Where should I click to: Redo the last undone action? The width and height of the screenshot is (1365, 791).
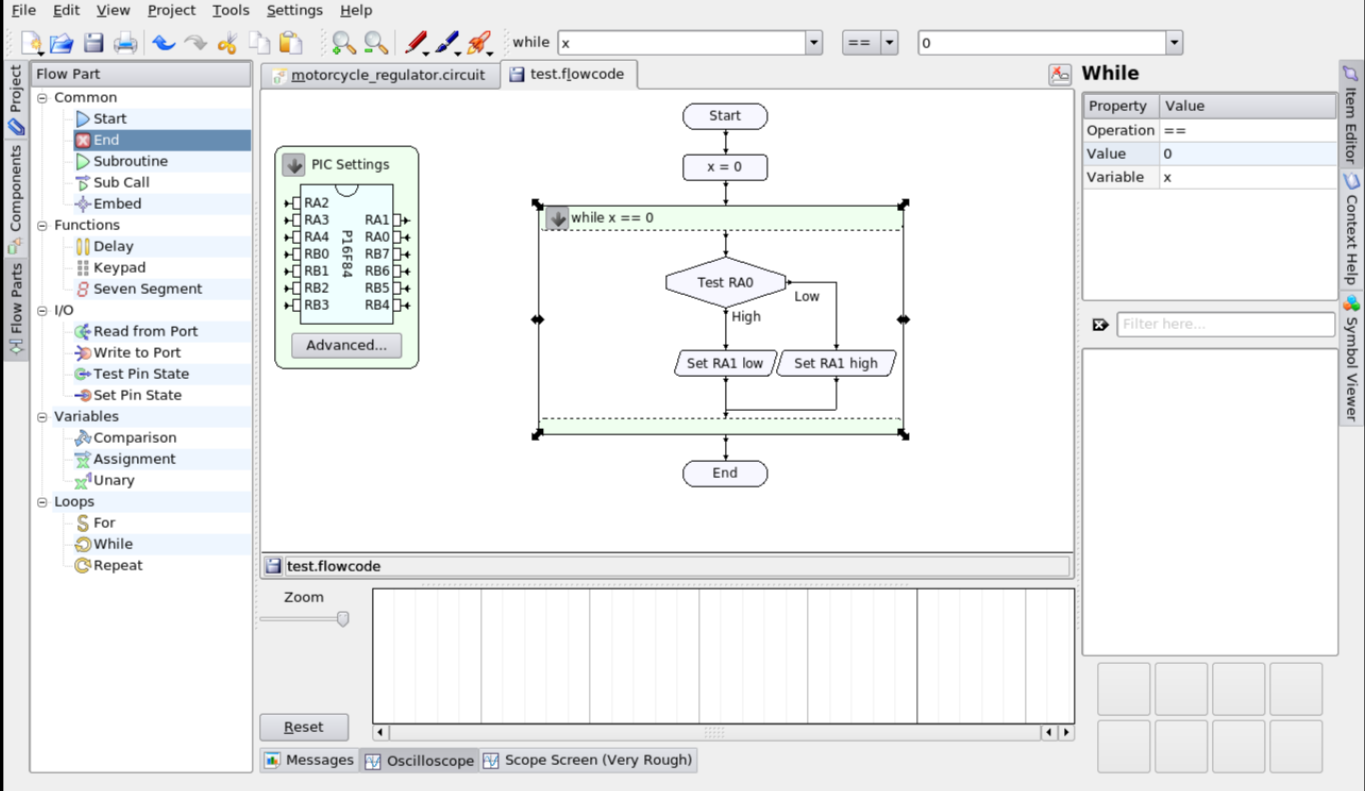[x=196, y=43]
